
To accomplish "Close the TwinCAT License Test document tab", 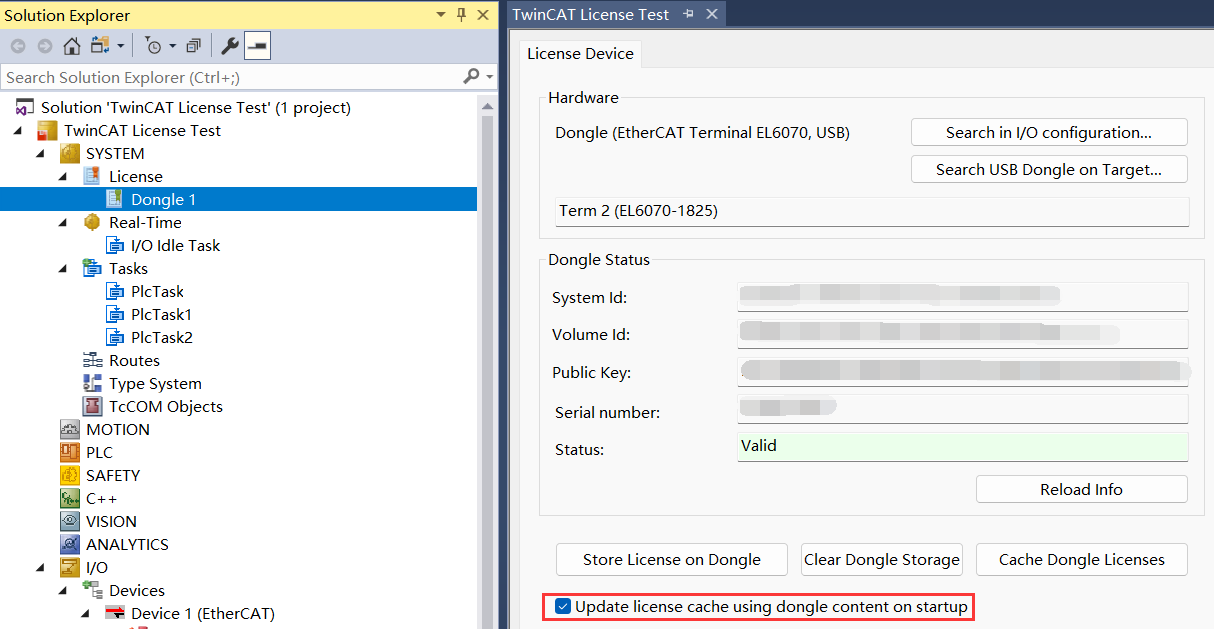I will click(712, 14).
